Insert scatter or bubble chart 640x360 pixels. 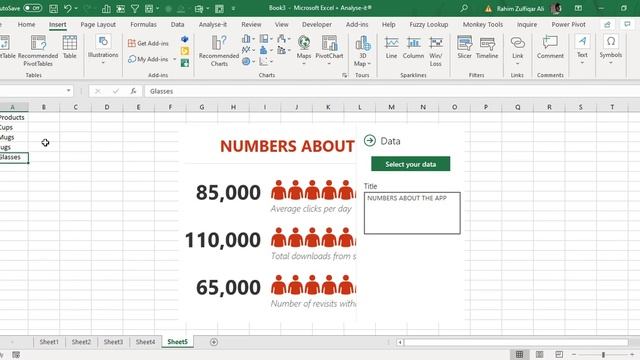(266, 62)
